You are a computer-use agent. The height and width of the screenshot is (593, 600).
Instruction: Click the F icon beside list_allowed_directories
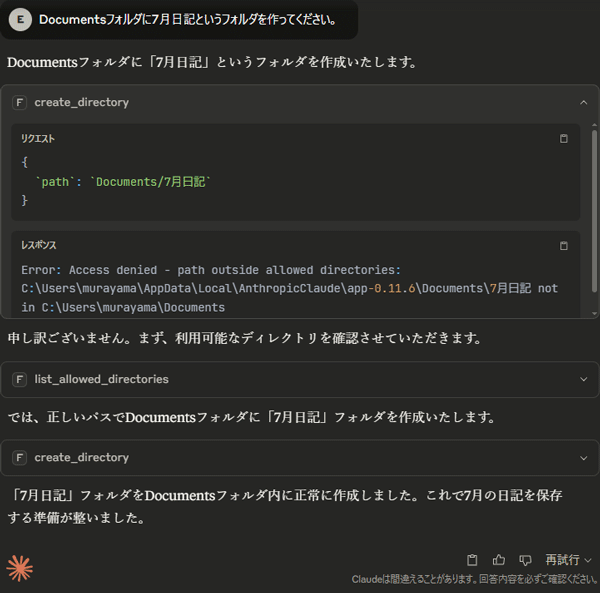click(x=20, y=380)
